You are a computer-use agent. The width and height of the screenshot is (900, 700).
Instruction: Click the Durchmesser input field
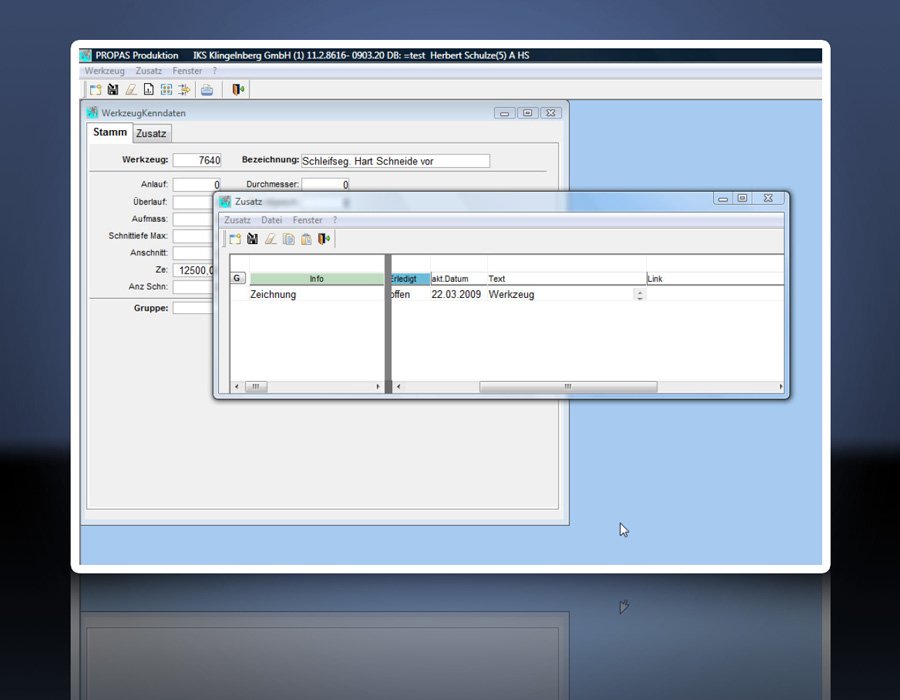tap(325, 184)
